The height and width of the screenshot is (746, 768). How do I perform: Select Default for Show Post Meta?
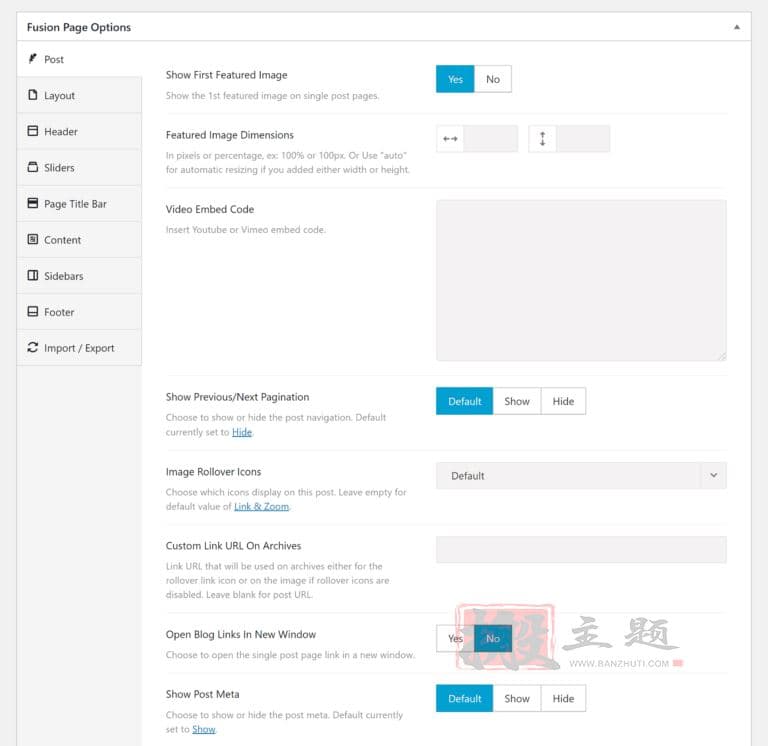point(464,698)
